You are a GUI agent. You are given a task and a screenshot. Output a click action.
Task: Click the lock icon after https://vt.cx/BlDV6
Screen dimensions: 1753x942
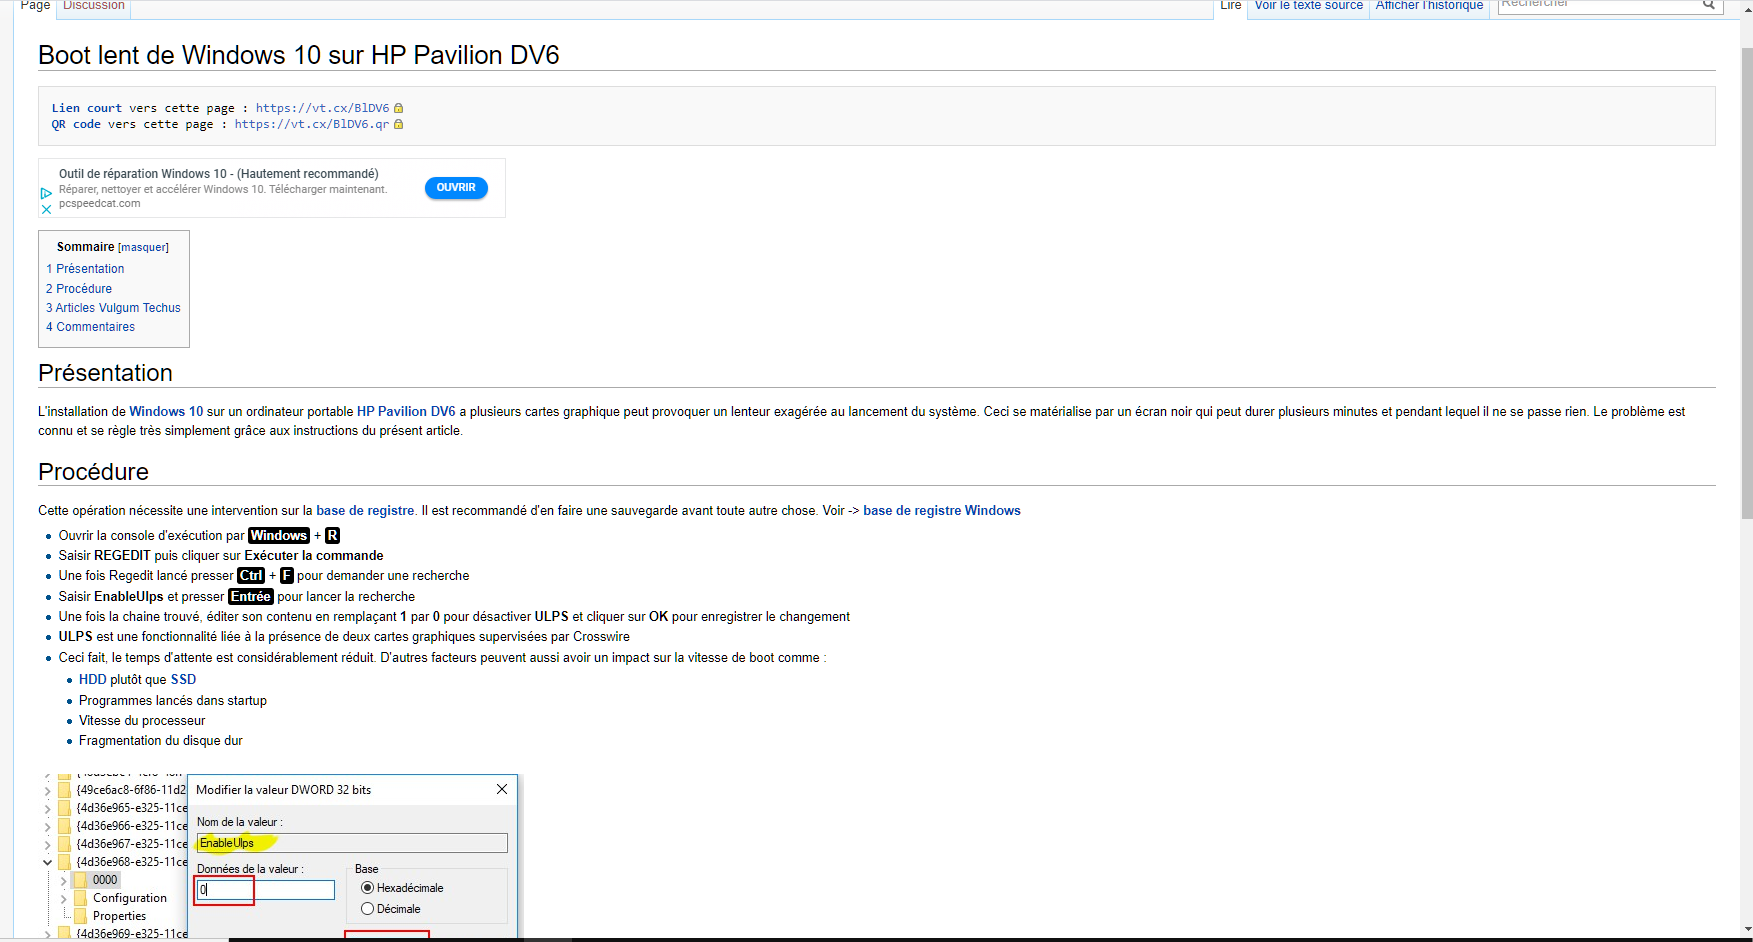398,108
